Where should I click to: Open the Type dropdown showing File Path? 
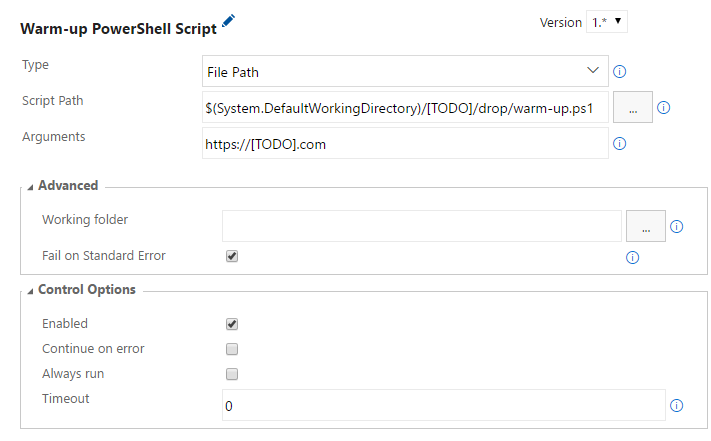coord(405,72)
